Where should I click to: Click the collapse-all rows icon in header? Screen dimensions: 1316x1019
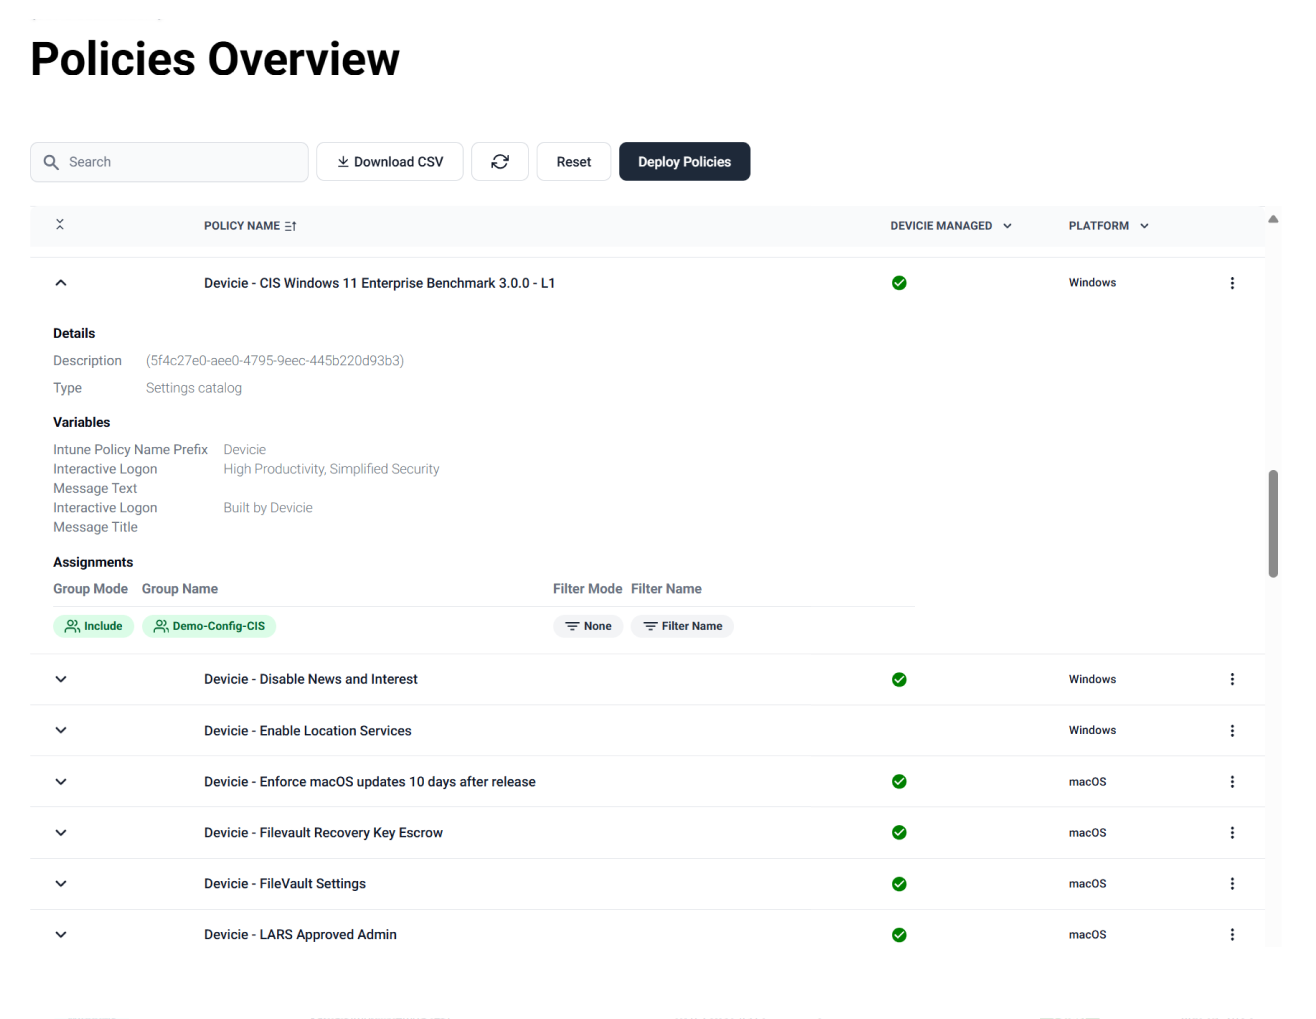[60, 225]
